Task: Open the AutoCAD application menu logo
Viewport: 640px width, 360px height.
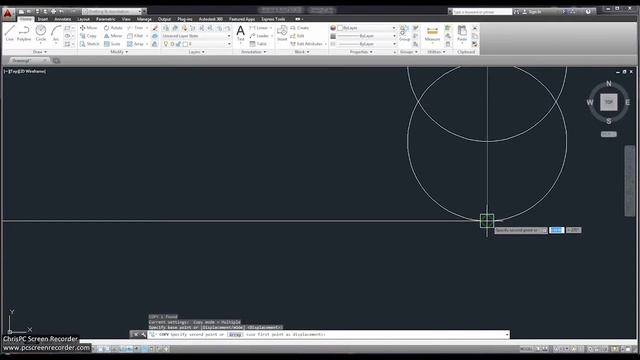Action: point(8,13)
